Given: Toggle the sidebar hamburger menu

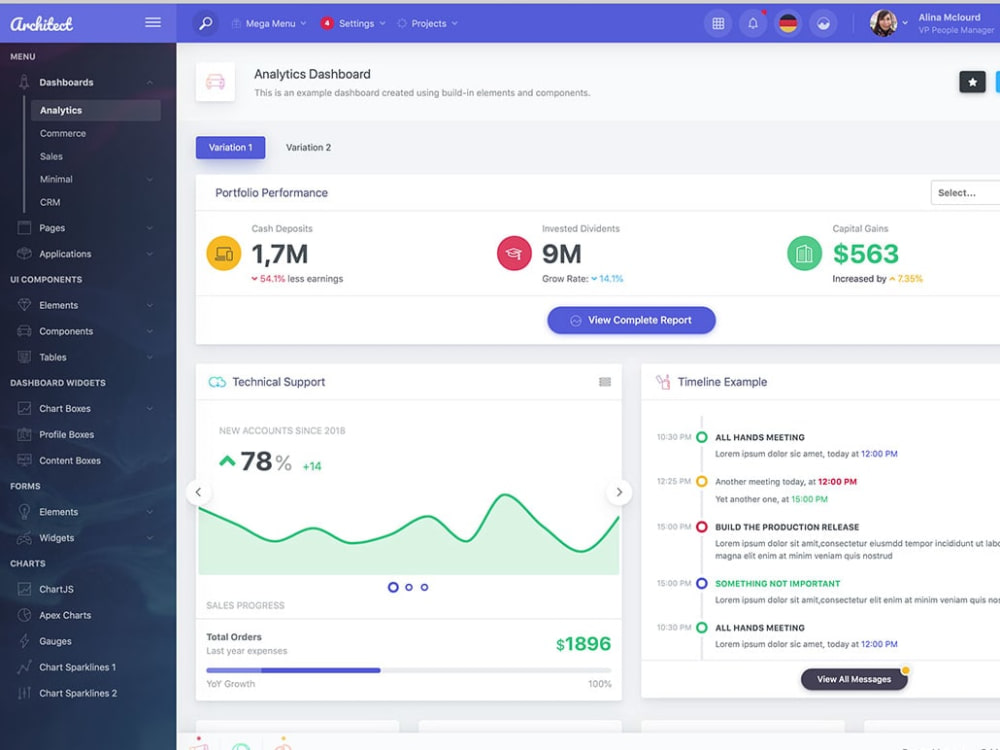Looking at the screenshot, I should 153,23.
